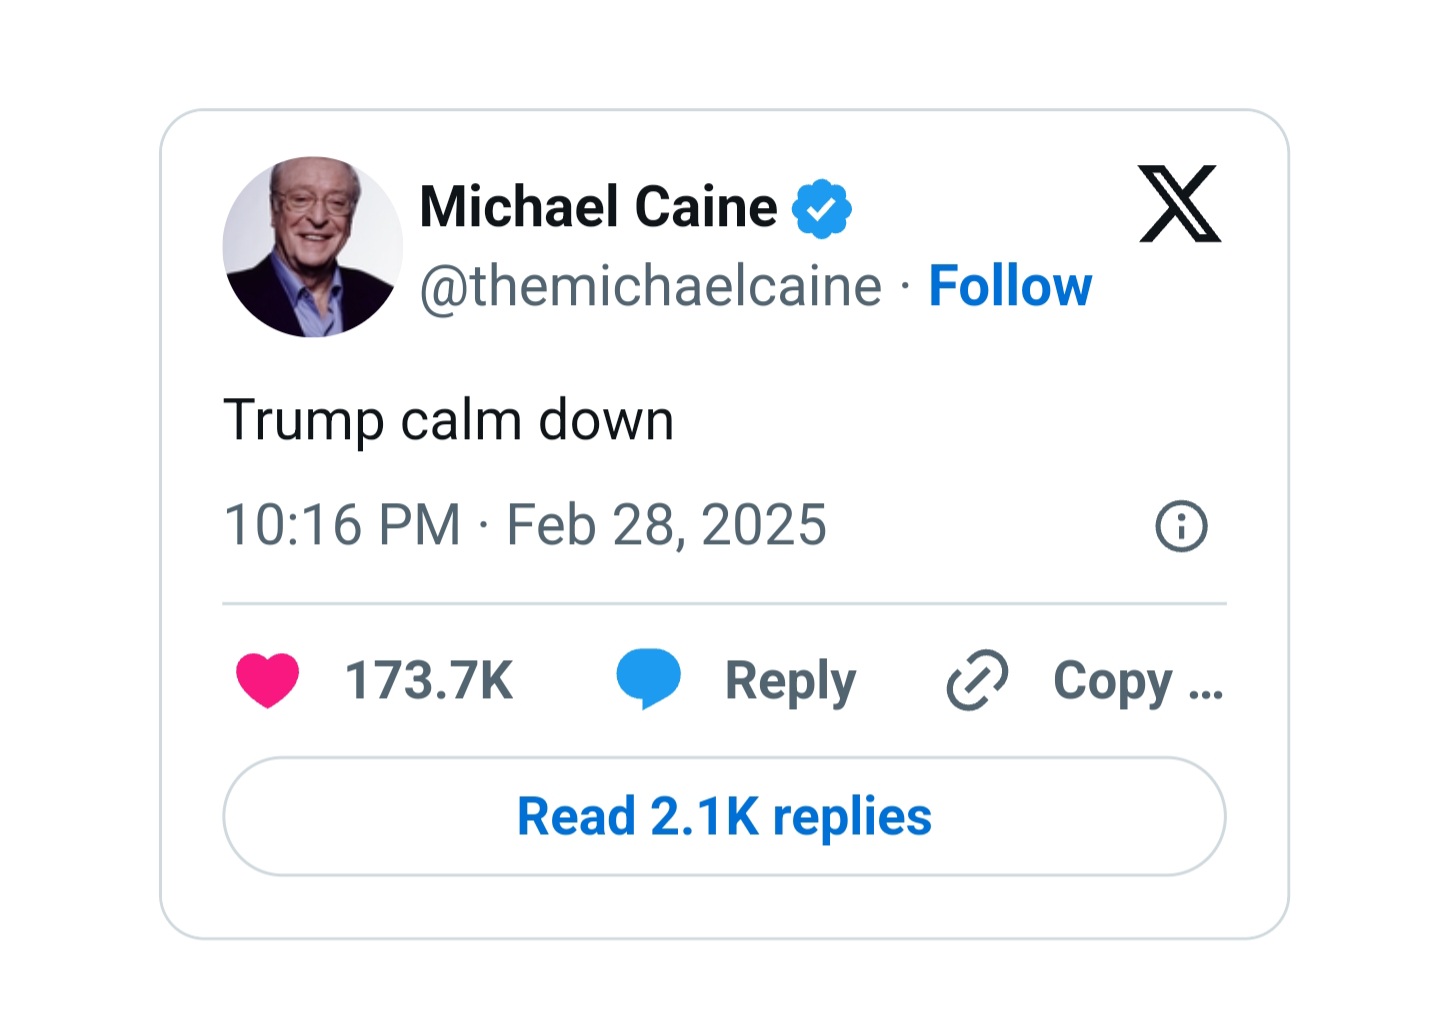Click the X logo icon

(1180, 204)
